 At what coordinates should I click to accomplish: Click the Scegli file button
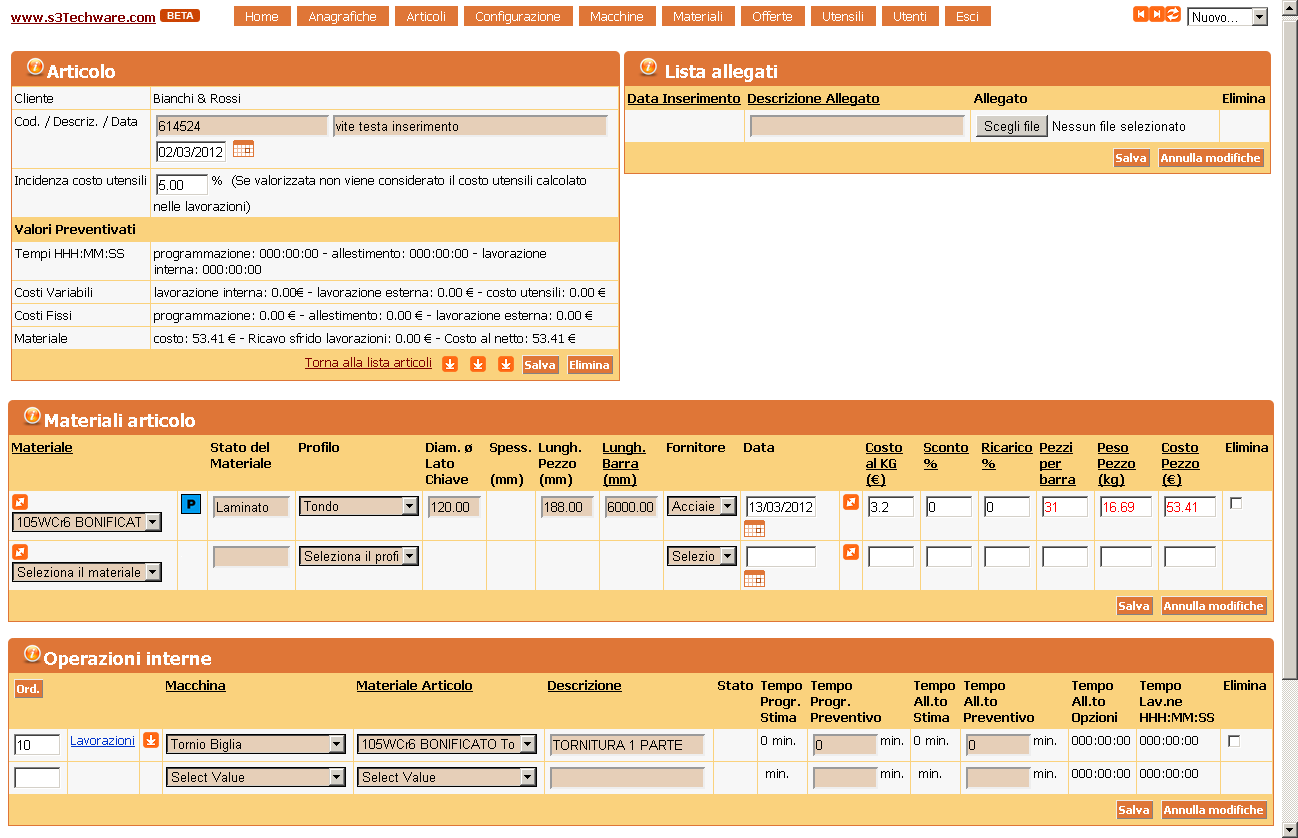point(1011,127)
